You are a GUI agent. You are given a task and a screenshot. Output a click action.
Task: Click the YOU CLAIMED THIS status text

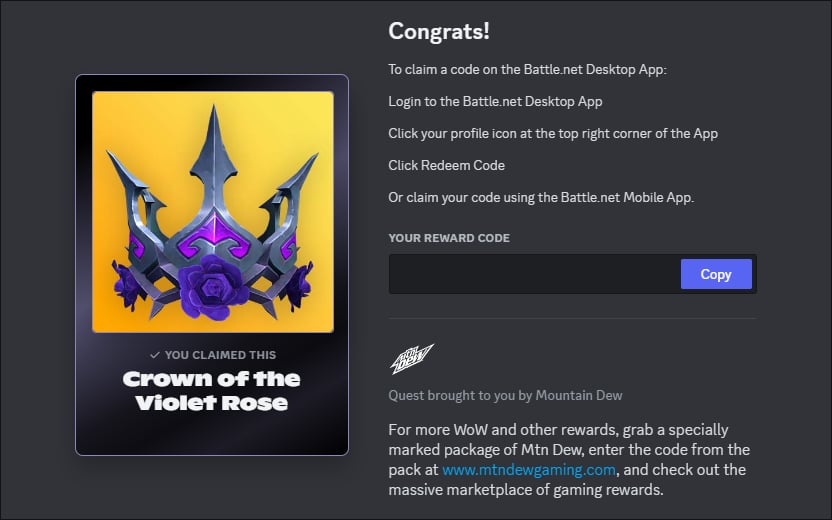(x=220, y=355)
